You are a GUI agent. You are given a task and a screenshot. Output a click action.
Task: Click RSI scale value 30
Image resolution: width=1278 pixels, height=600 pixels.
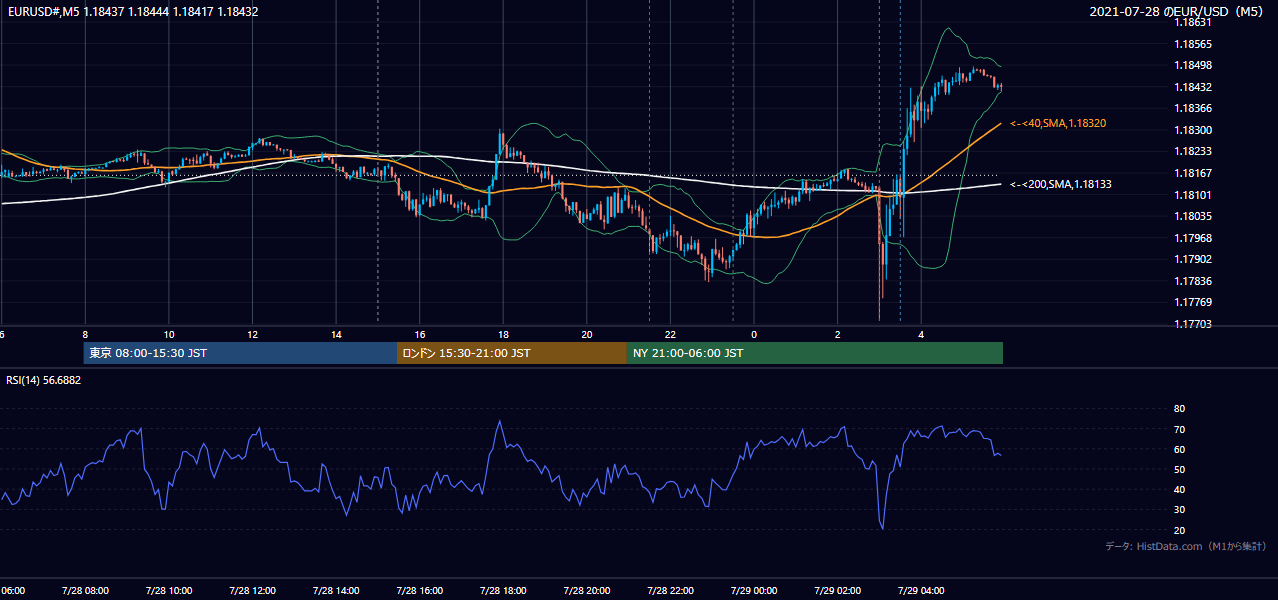[1179, 510]
